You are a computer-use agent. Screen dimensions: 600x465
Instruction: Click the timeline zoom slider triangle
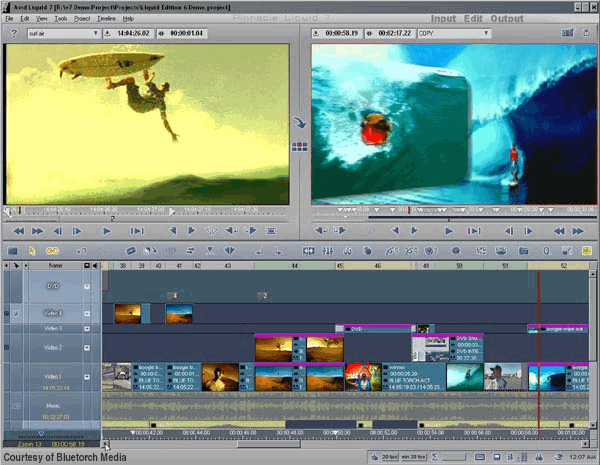pos(40,433)
